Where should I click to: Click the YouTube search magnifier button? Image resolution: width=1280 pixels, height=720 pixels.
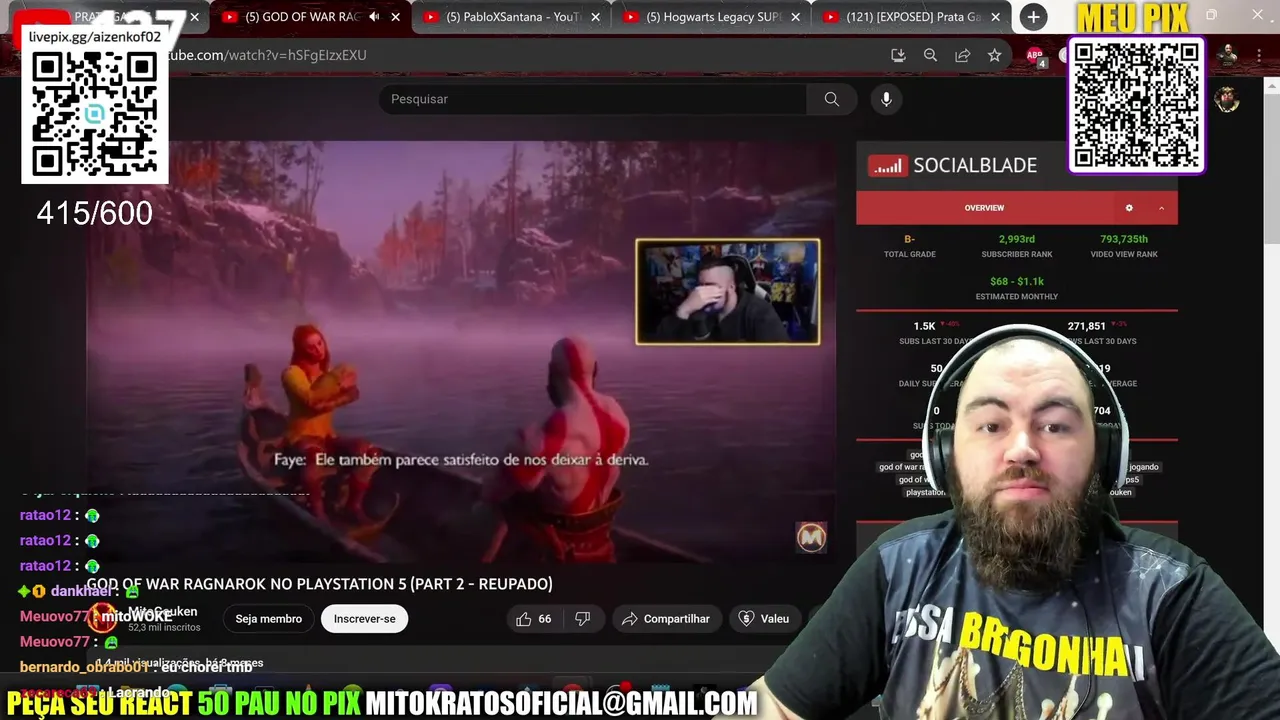(x=831, y=99)
